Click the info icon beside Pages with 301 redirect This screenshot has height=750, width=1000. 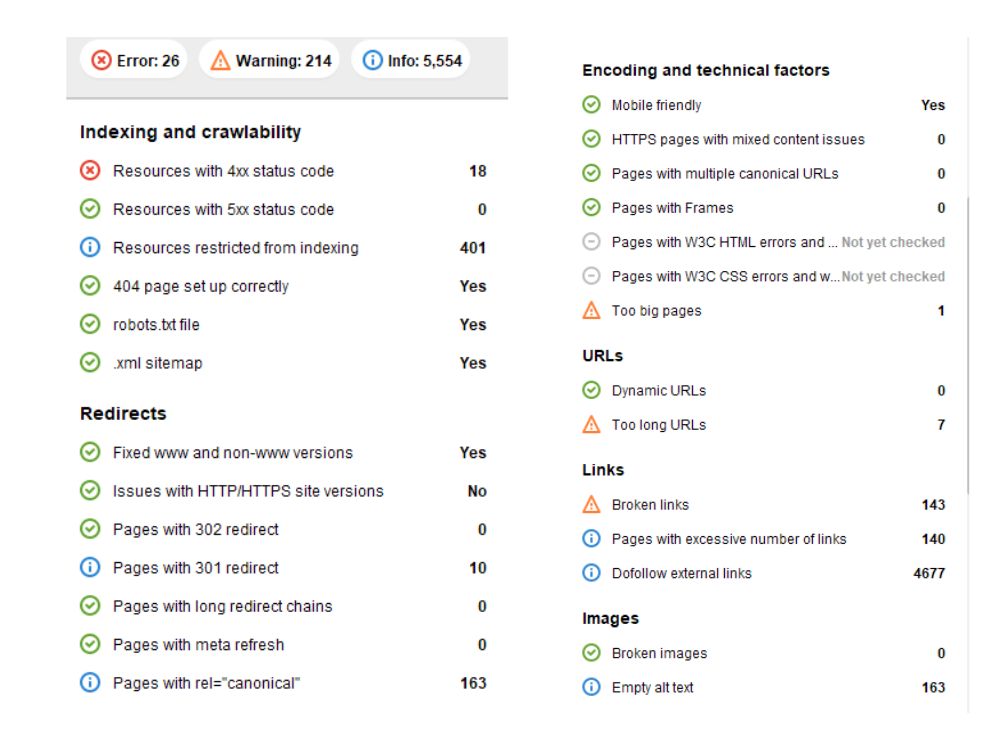point(90,568)
